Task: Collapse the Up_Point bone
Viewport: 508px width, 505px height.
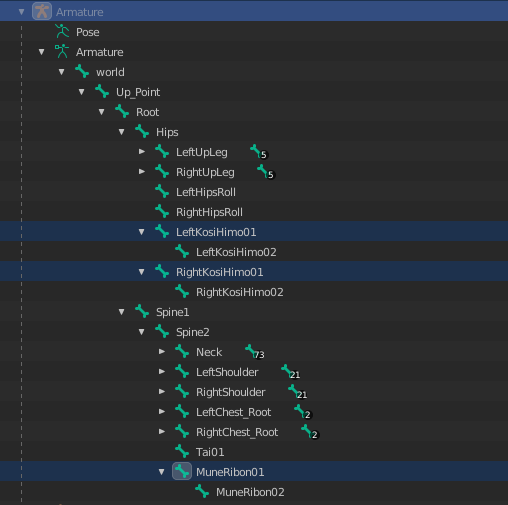Action: [x=82, y=92]
